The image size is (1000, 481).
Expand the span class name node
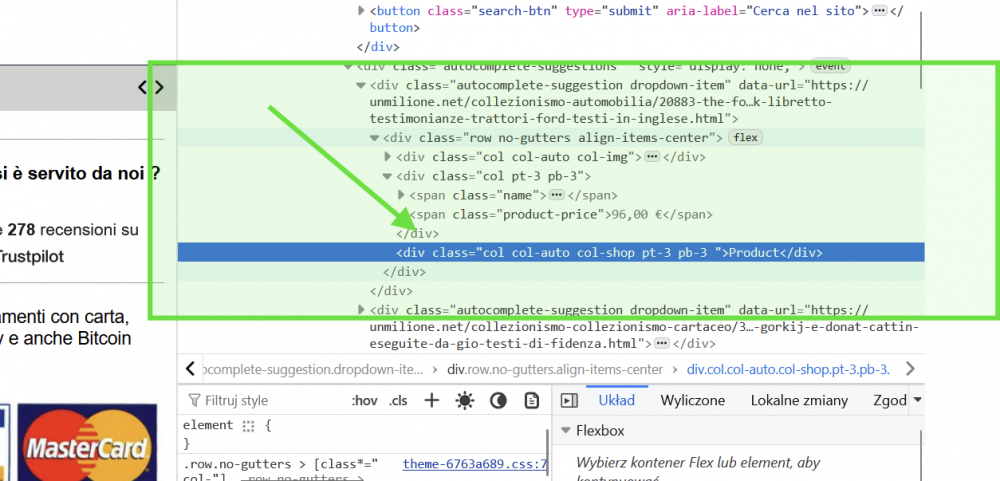click(401, 195)
